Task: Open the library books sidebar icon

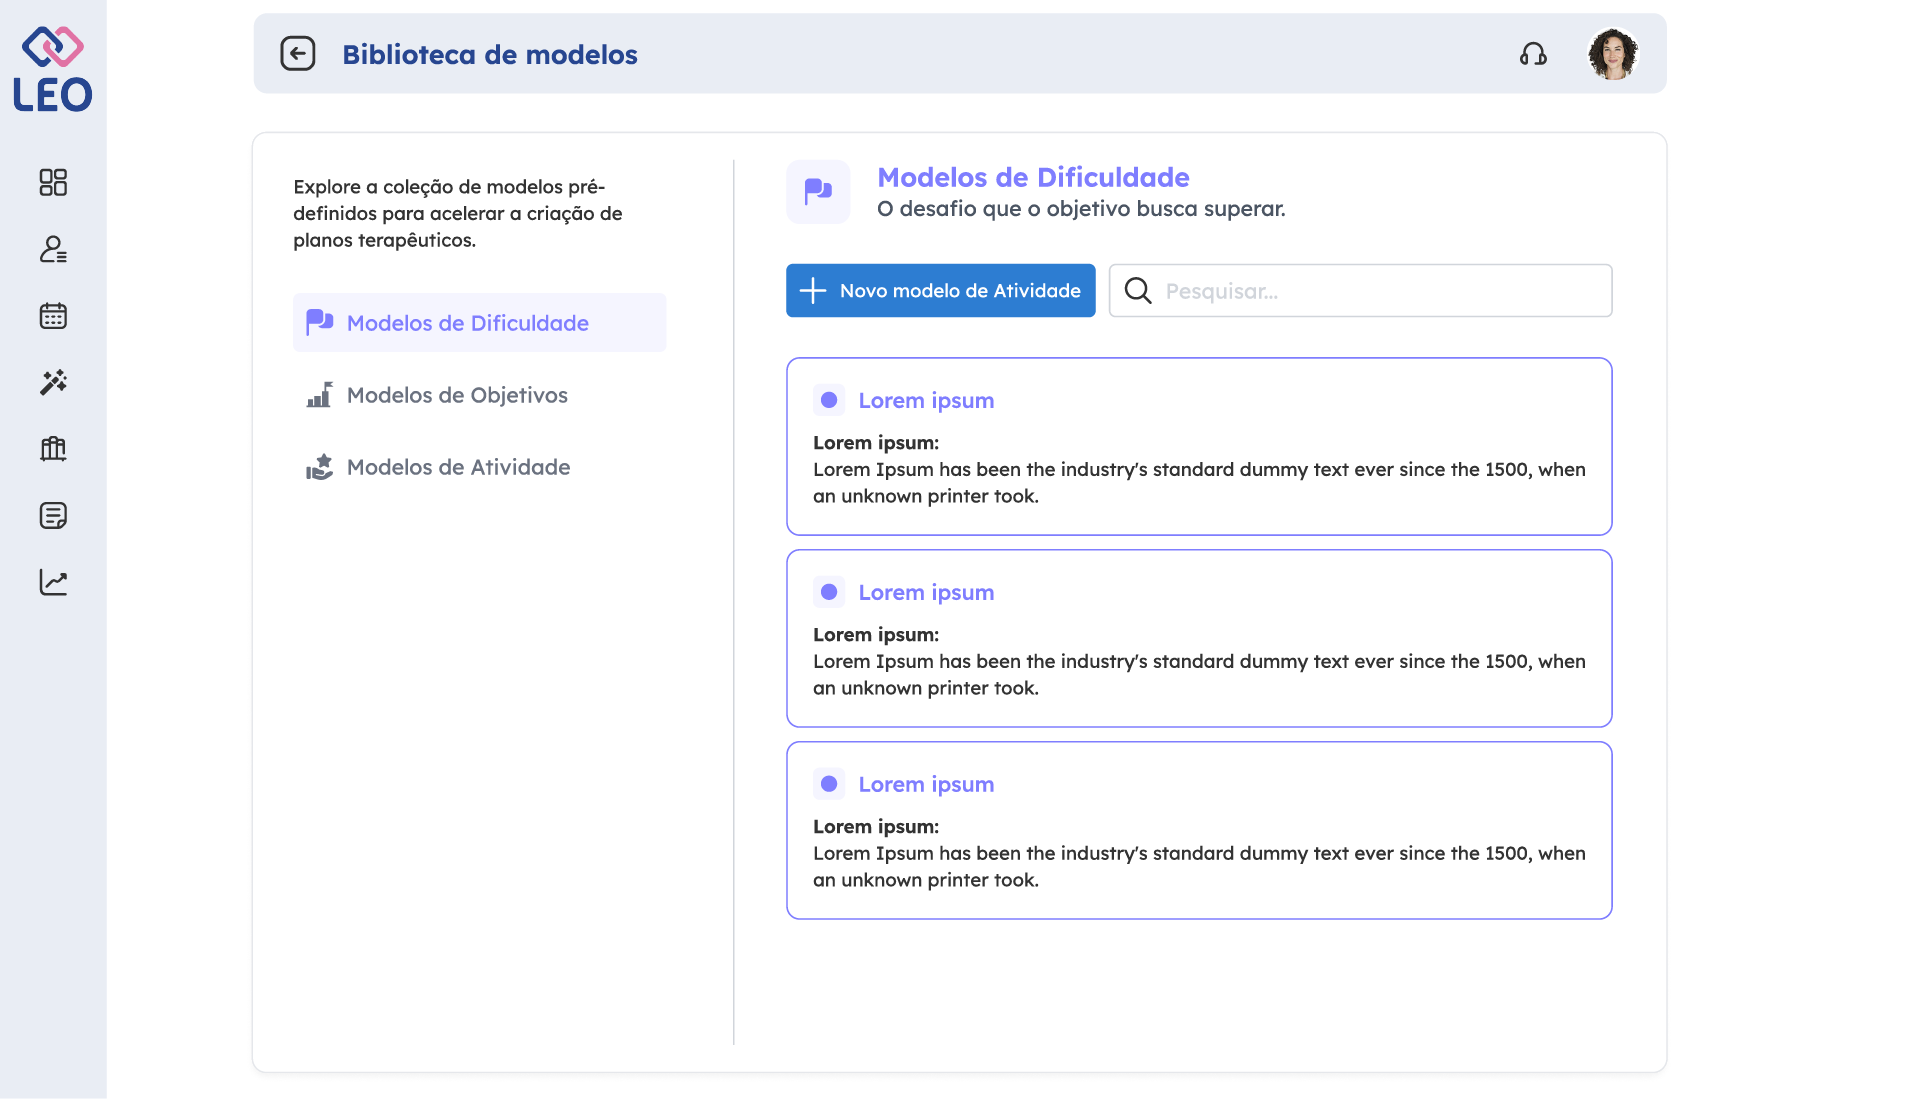Action: (x=53, y=449)
